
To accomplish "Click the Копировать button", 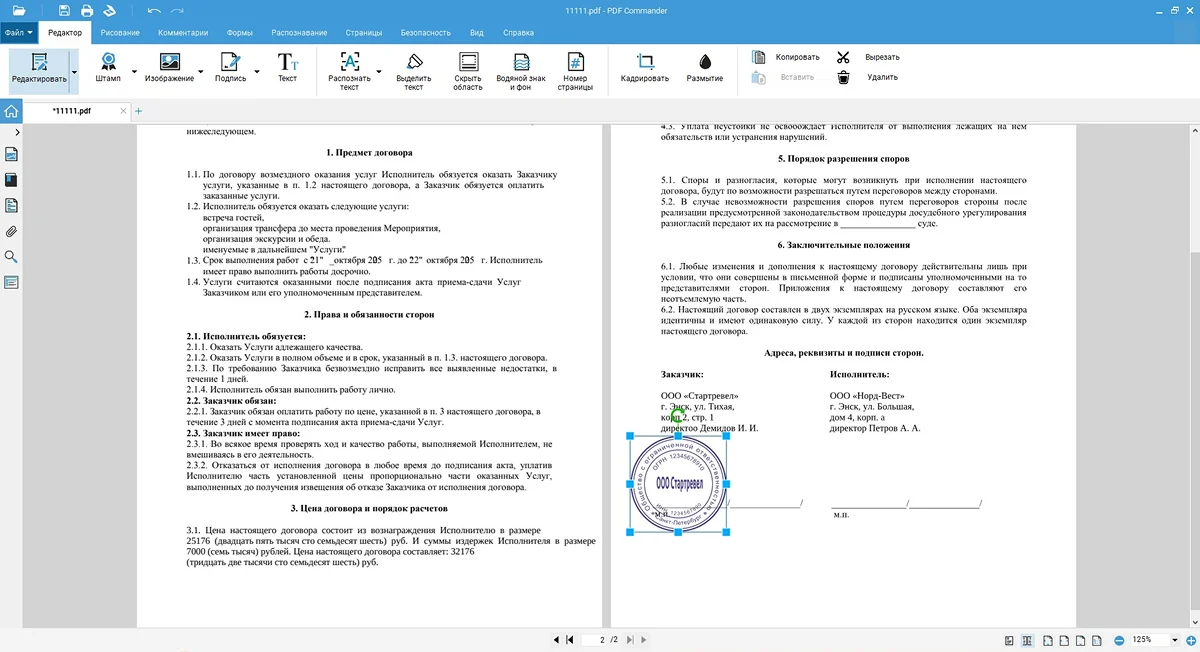I will pos(786,57).
